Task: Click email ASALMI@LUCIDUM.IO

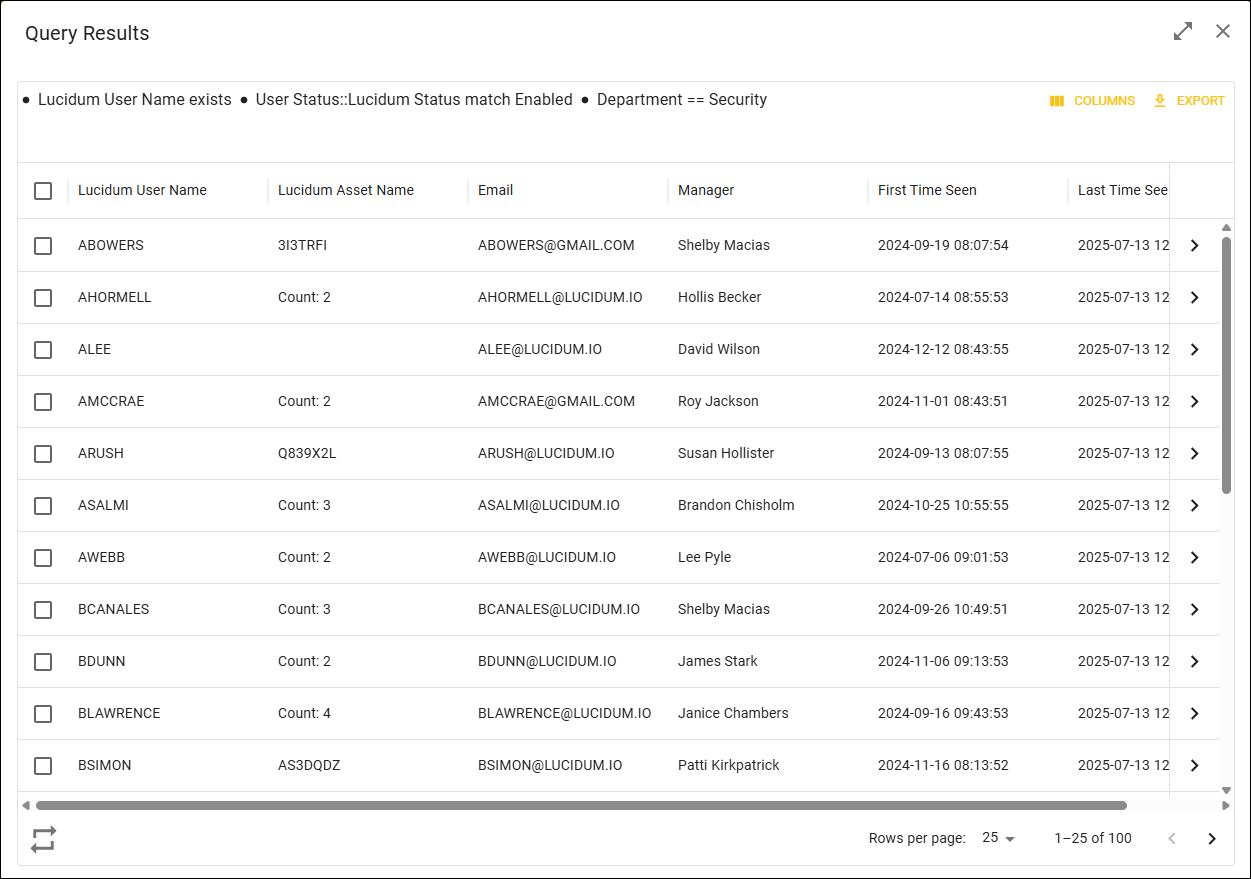Action: (549, 505)
